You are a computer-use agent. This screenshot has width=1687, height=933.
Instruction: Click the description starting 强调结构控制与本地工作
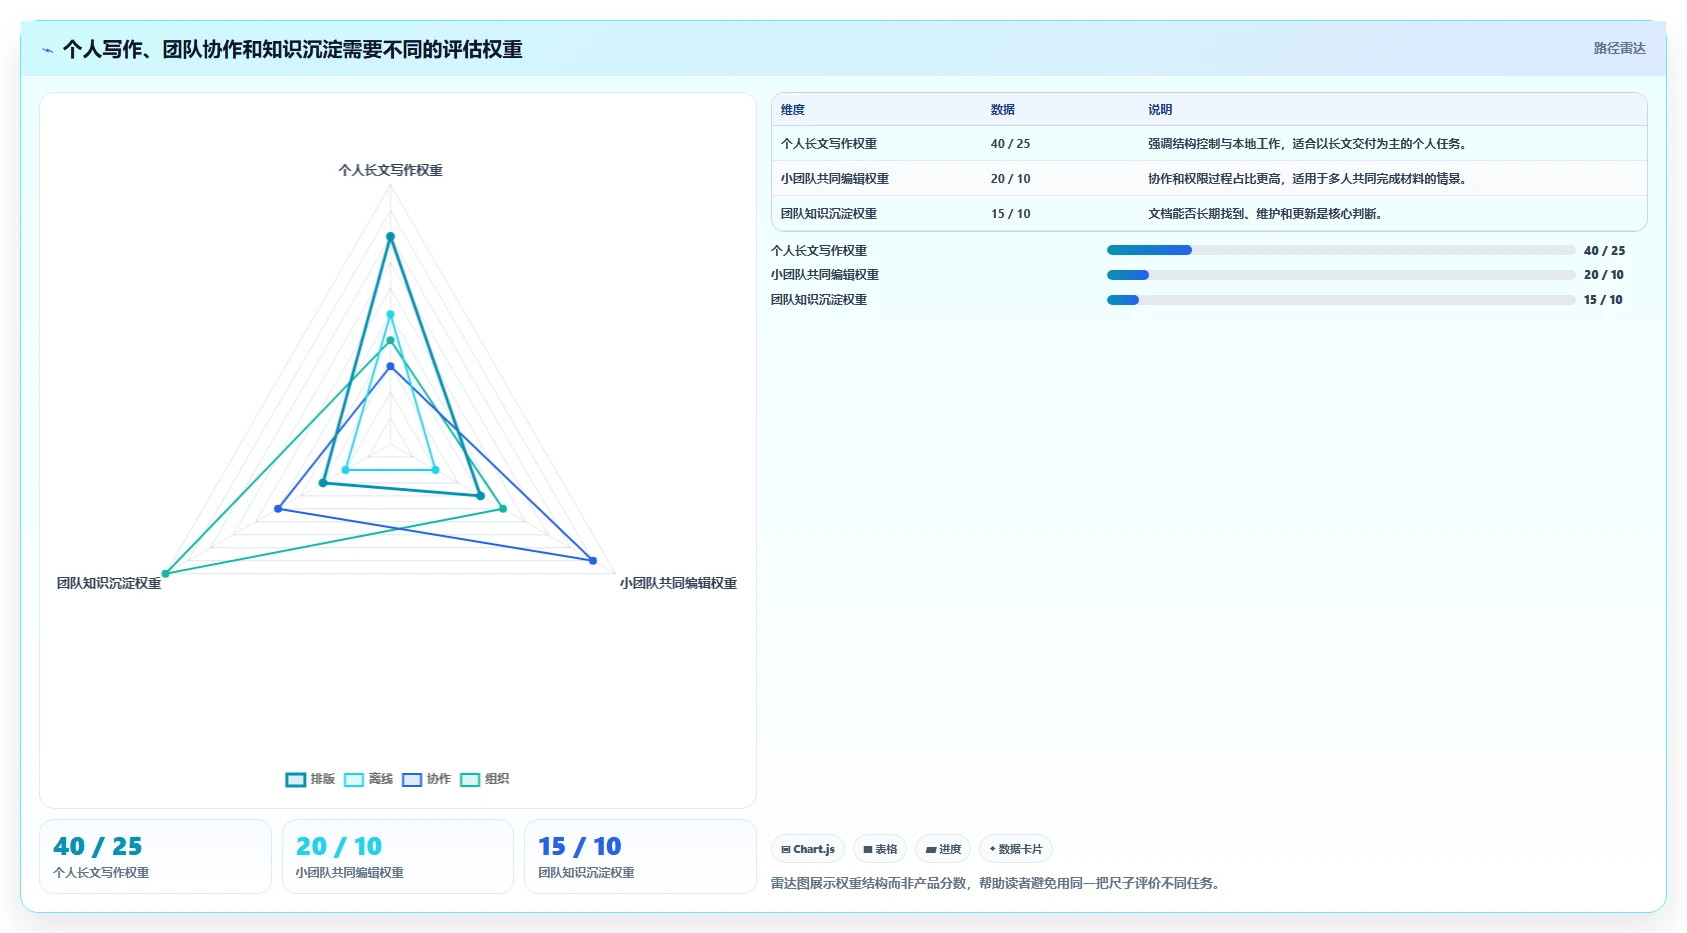point(1309,144)
